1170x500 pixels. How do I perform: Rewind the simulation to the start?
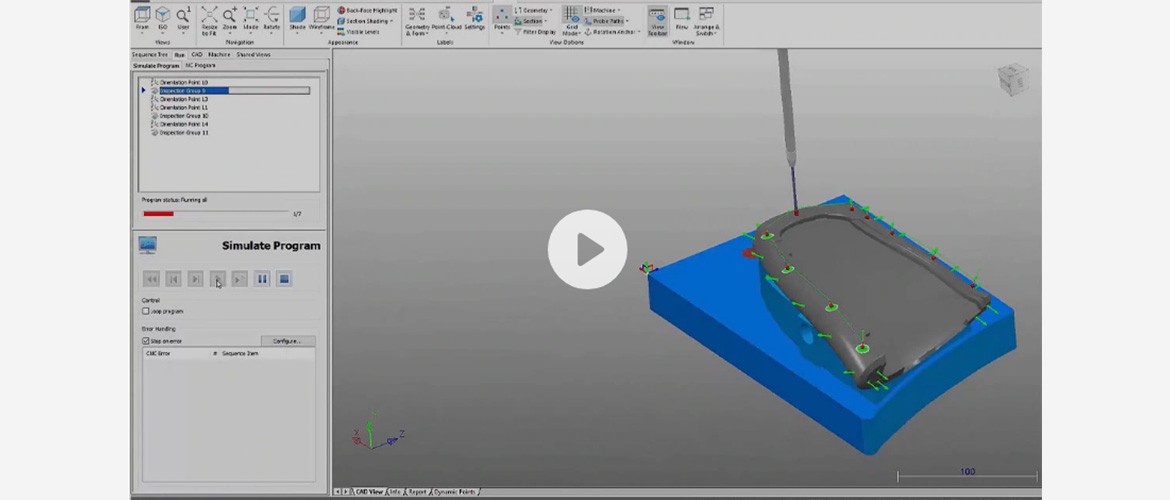click(151, 279)
